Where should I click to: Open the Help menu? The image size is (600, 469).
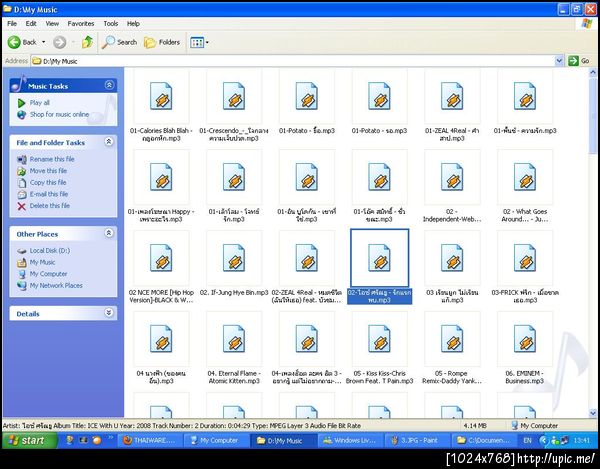(x=133, y=23)
